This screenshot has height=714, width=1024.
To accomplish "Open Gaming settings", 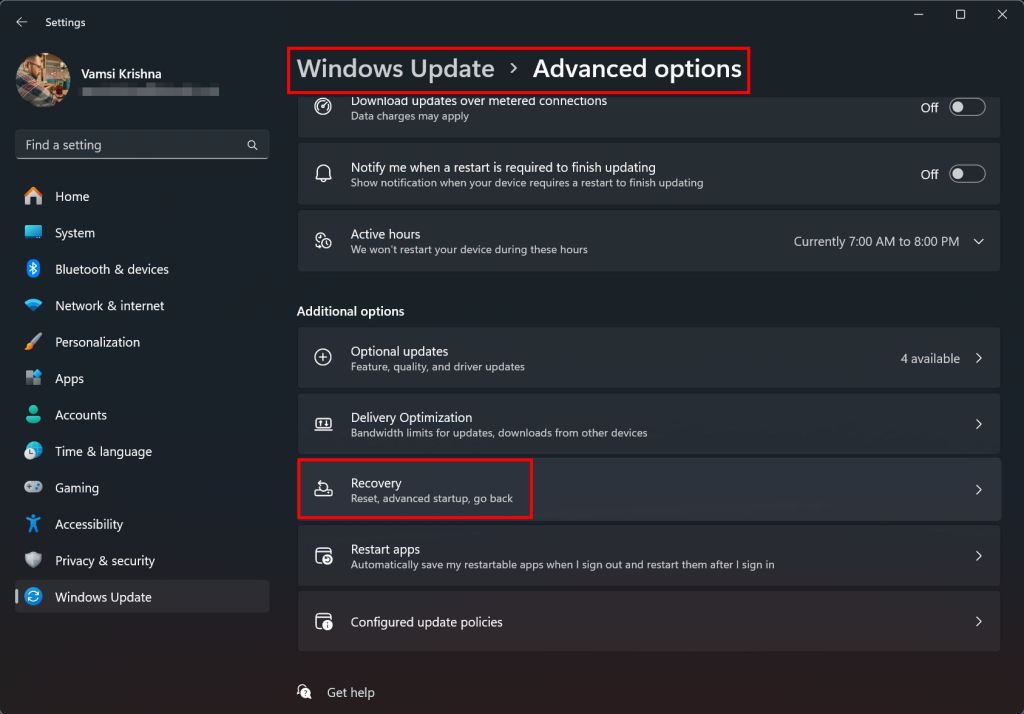I will 142,487.
